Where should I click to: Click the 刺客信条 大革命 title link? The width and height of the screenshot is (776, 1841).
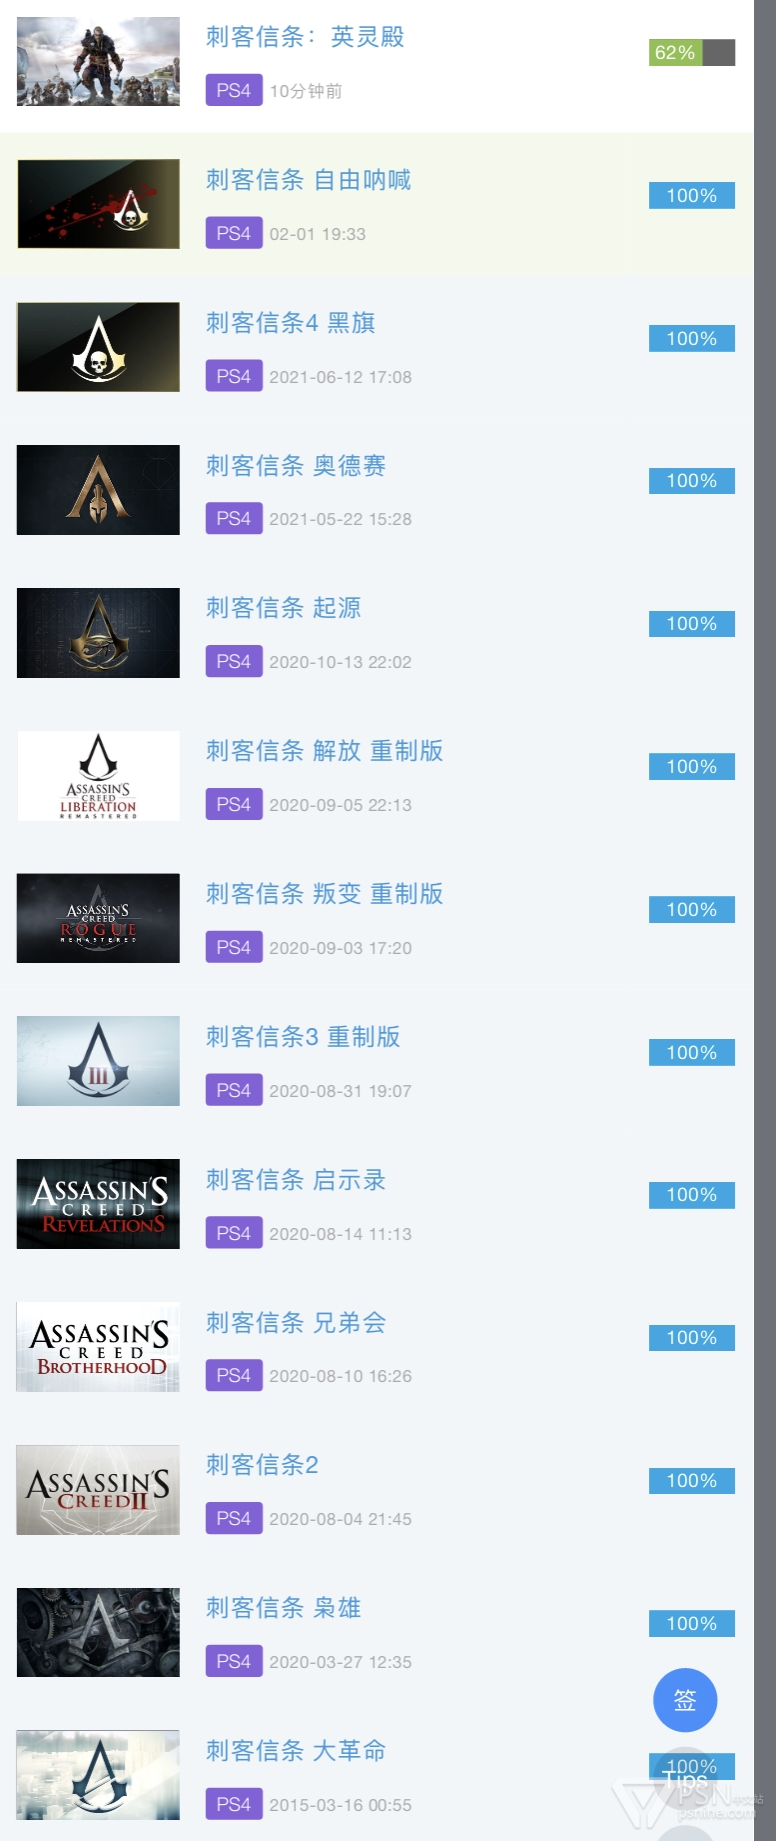(x=296, y=1751)
